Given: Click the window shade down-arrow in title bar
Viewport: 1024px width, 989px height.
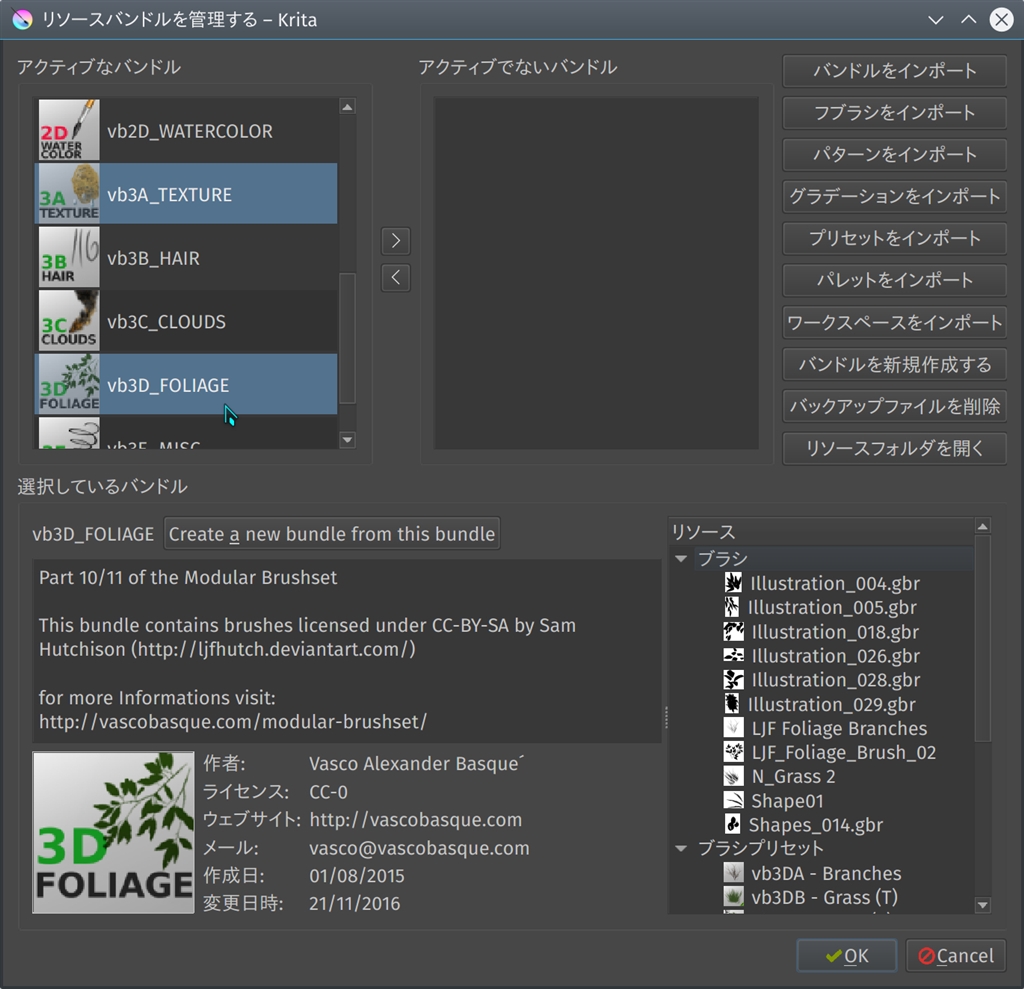Looking at the screenshot, I should coord(936,20).
